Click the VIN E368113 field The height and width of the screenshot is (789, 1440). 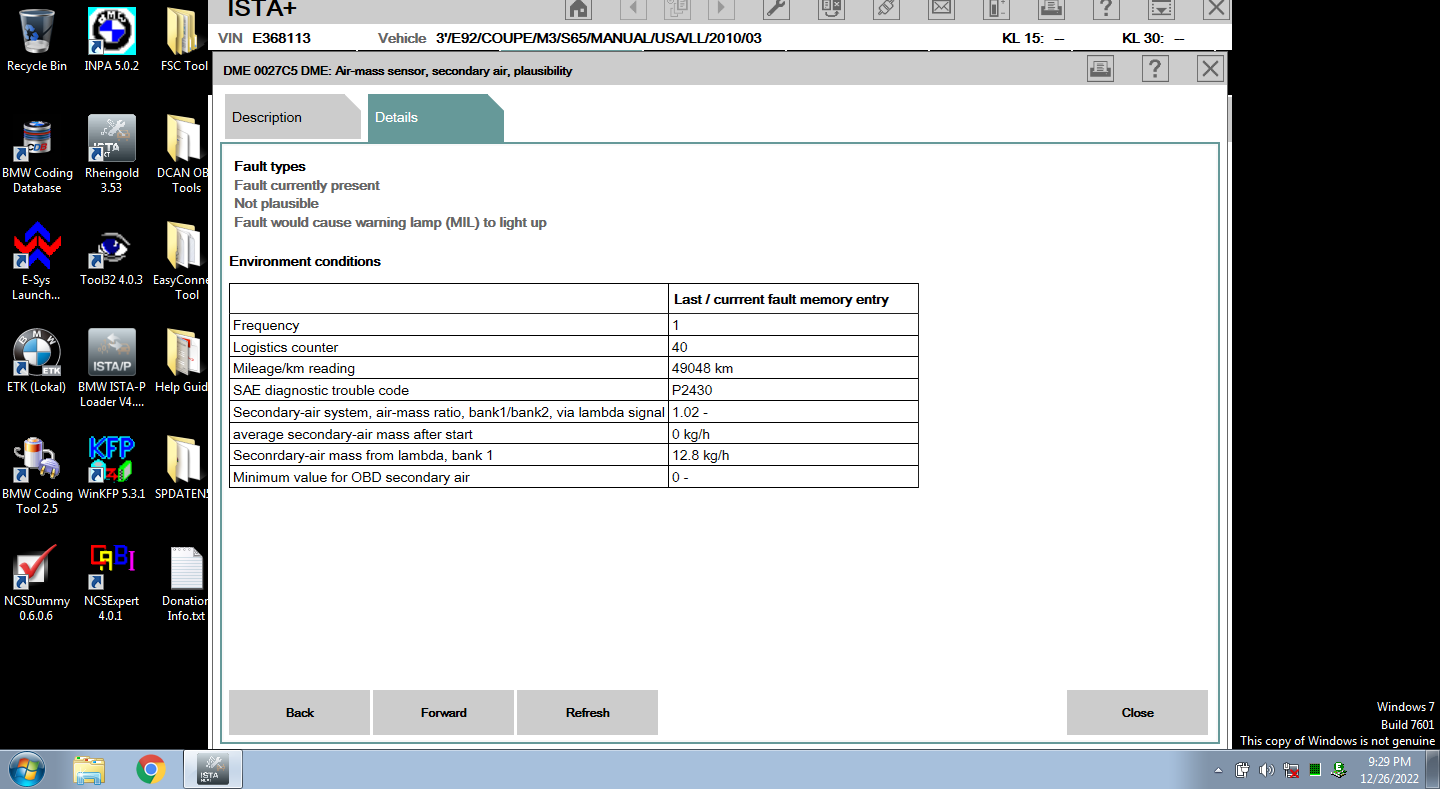coord(264,38)
